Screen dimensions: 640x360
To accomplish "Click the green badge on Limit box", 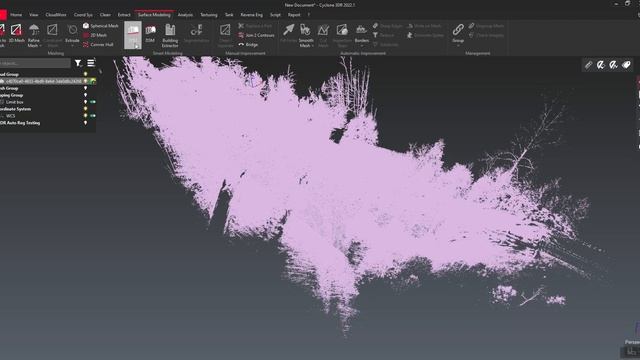I will coord(93,102).
